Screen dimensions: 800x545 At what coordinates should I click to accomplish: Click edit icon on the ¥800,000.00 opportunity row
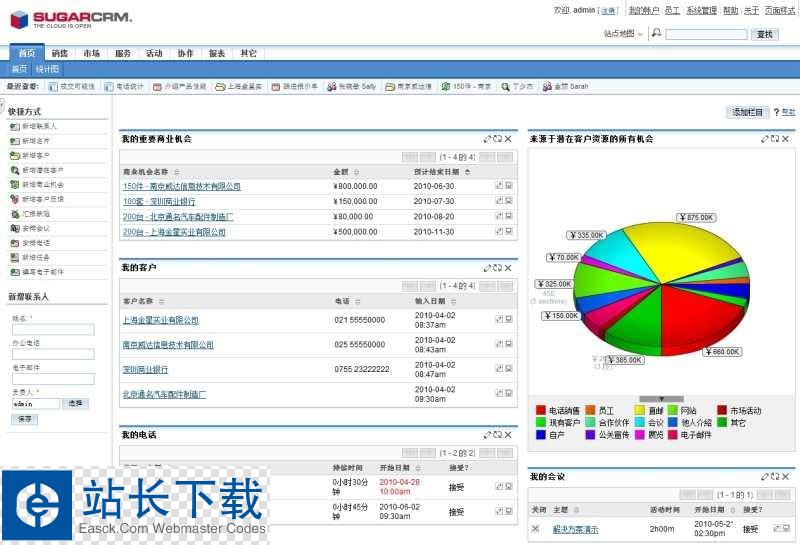[x=499, y=186]
